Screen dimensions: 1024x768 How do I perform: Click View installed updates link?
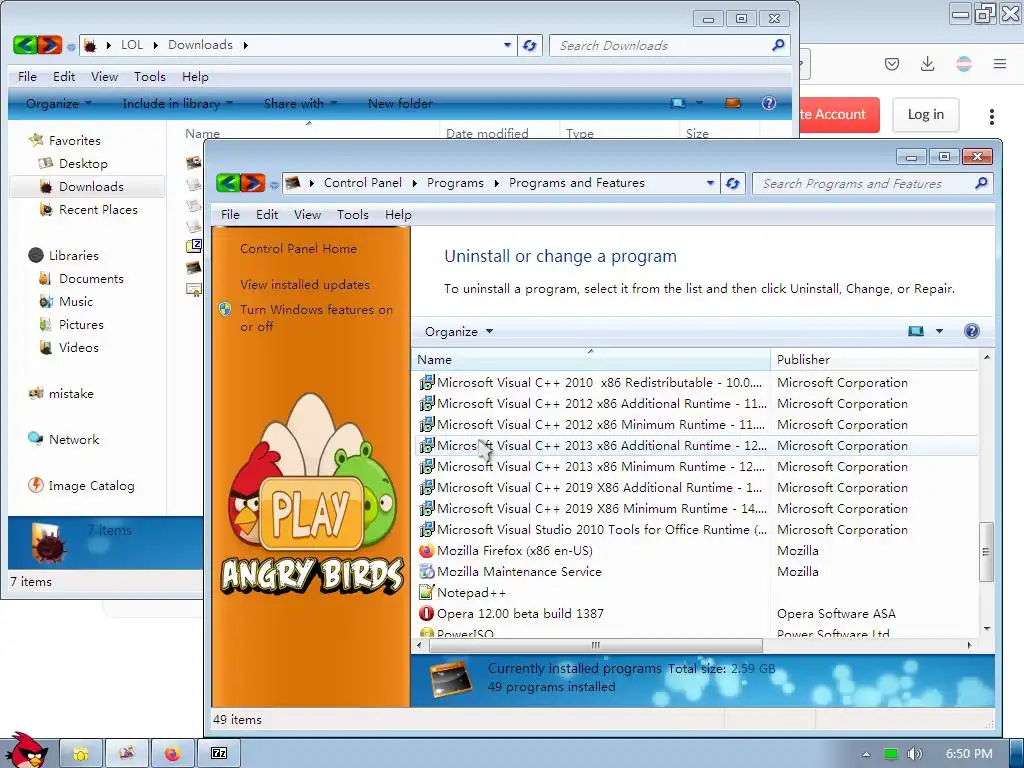[305, 285]
